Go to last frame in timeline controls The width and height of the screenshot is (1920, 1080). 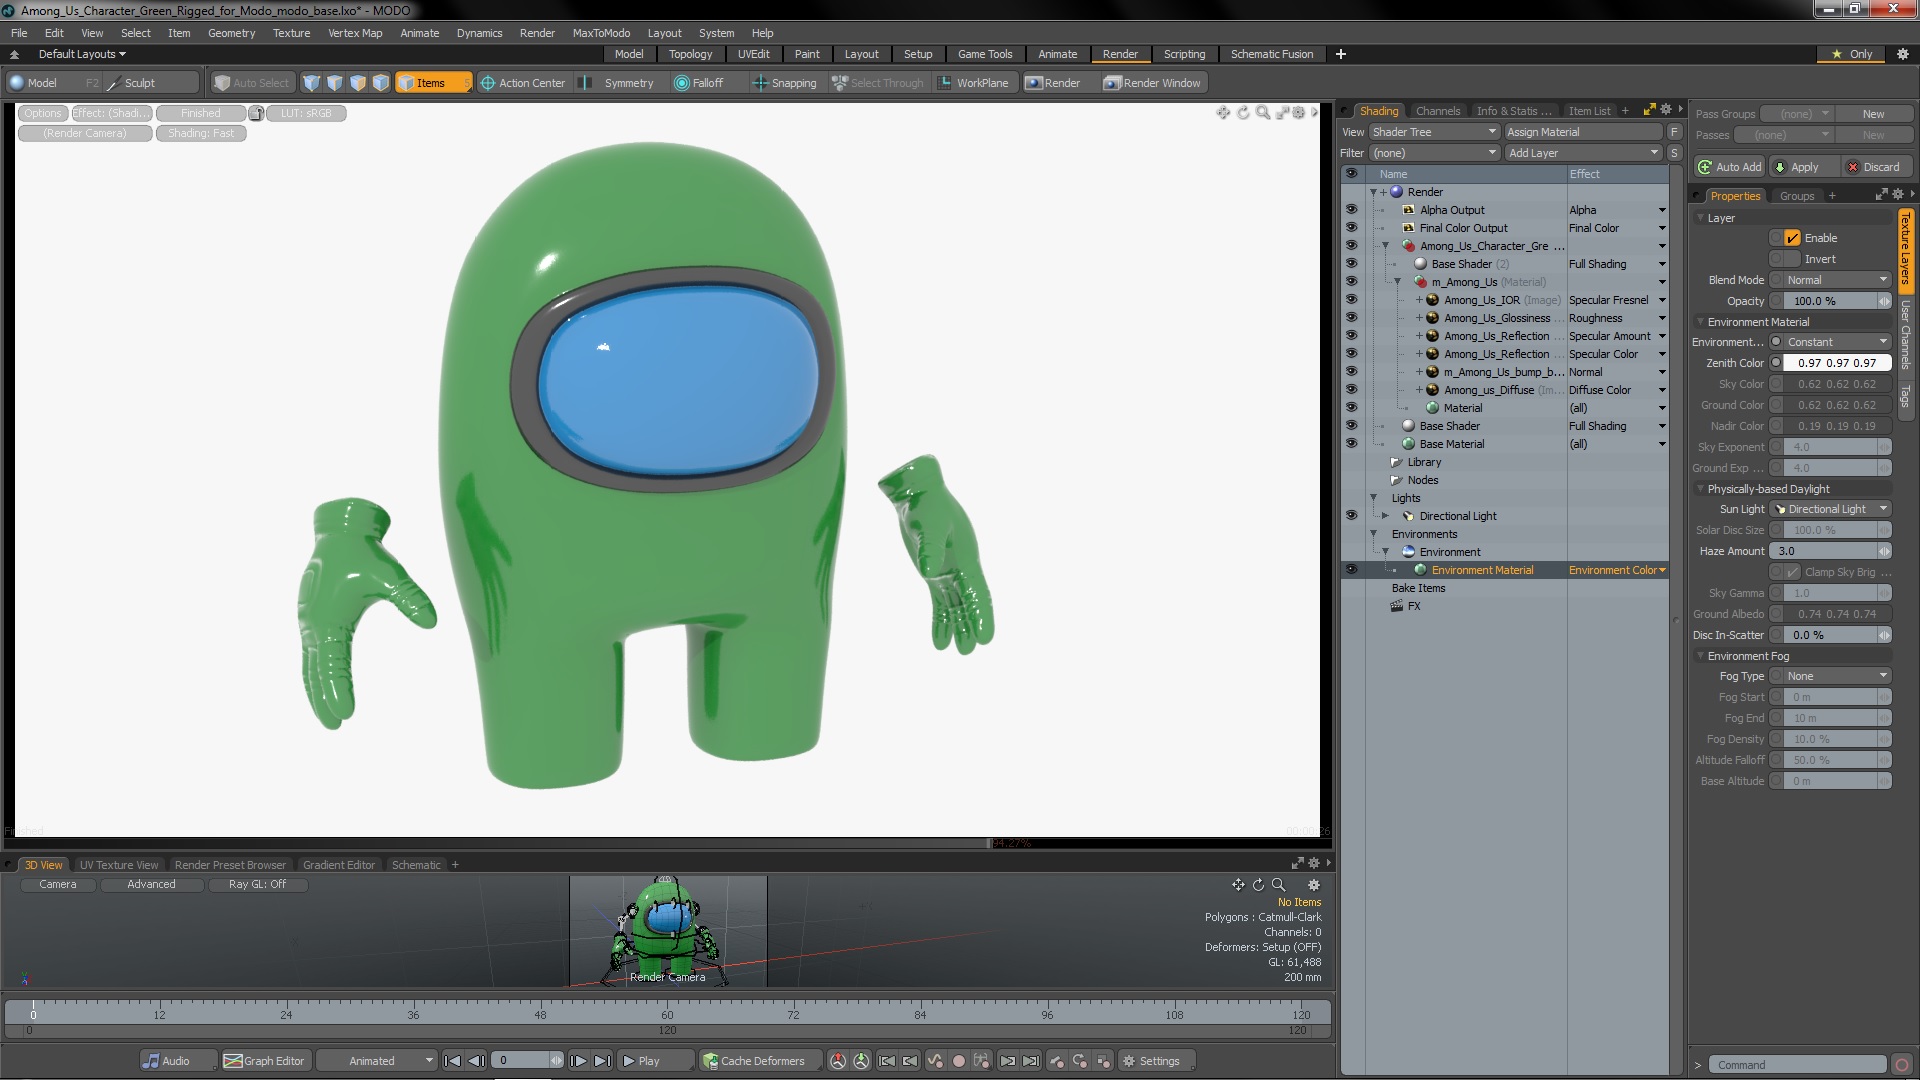click(602, 1061)
